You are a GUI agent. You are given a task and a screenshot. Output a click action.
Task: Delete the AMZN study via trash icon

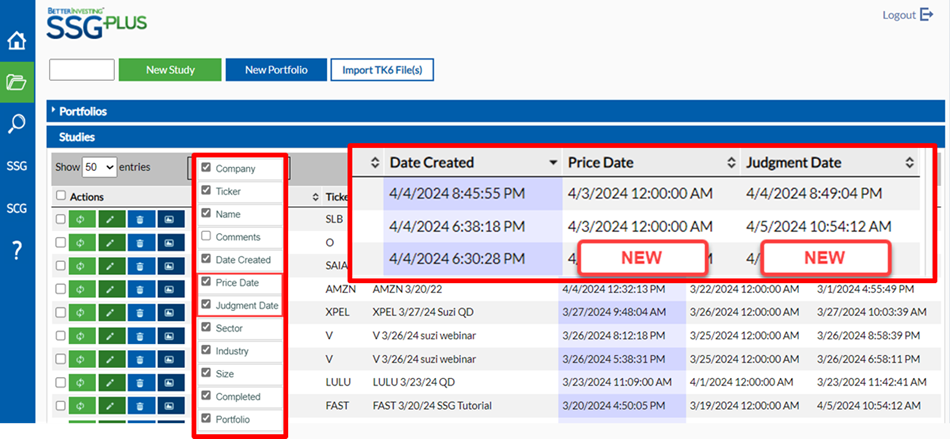point(141,289)
